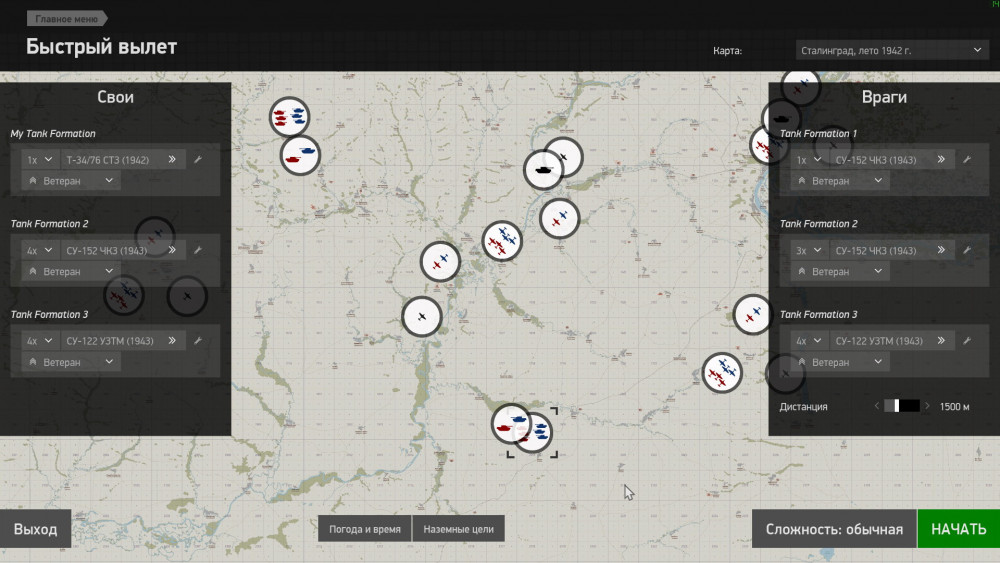Select the multi-tank battle icon at the map's north-west
The height and width of the screenshot is (563, 1000).
(289, 117)
